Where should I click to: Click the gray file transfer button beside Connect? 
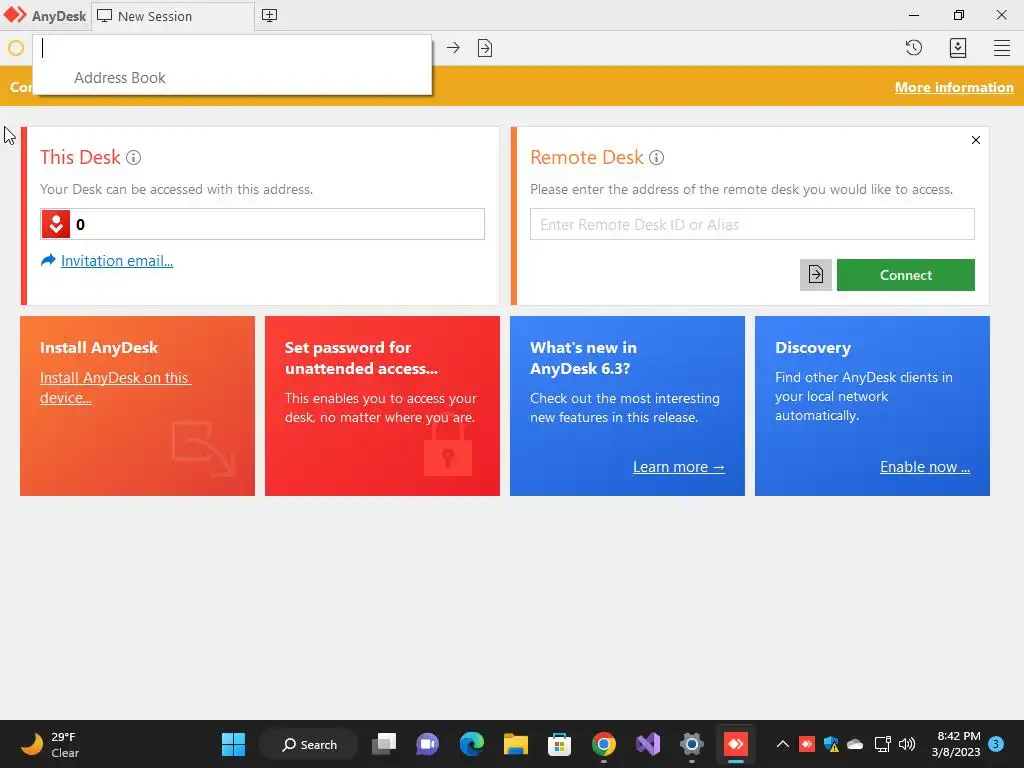(x=816, y=275)
